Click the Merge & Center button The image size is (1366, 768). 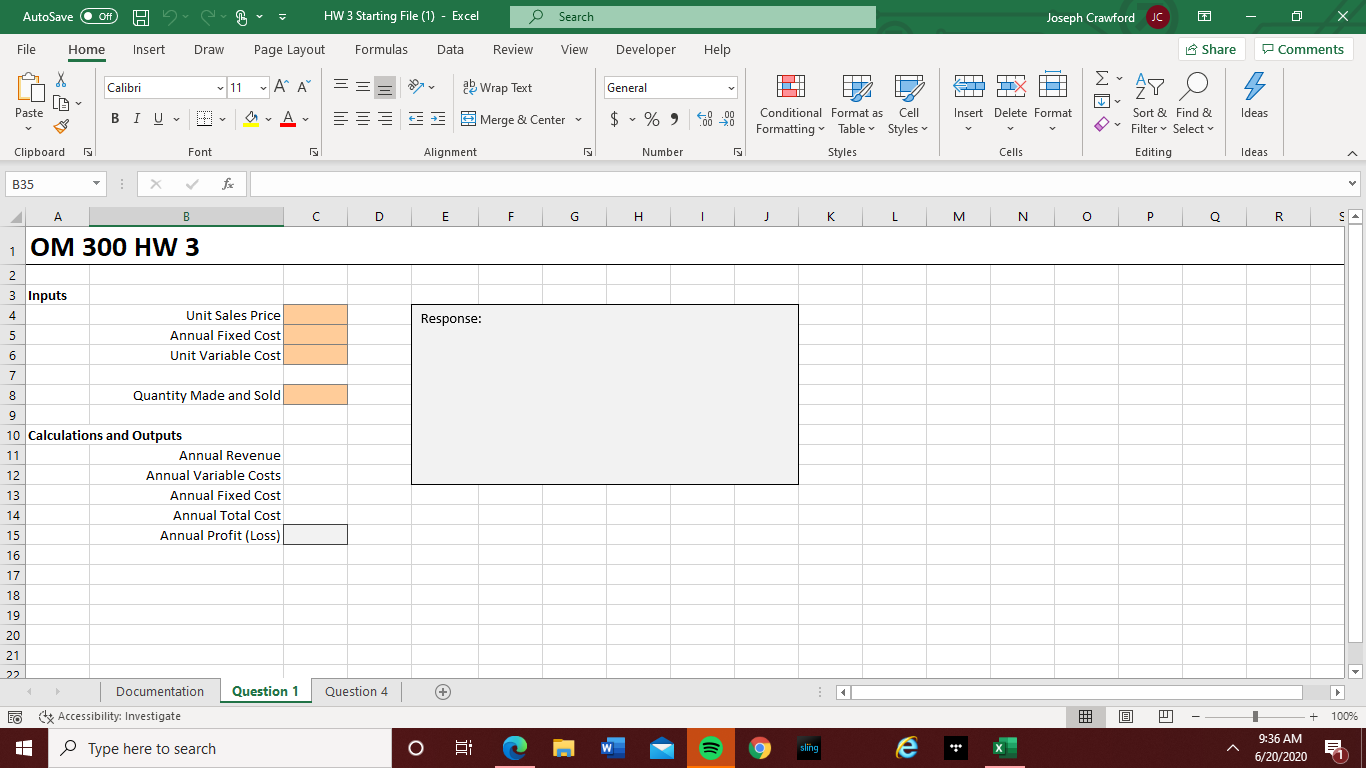click(x=513, y=119)
